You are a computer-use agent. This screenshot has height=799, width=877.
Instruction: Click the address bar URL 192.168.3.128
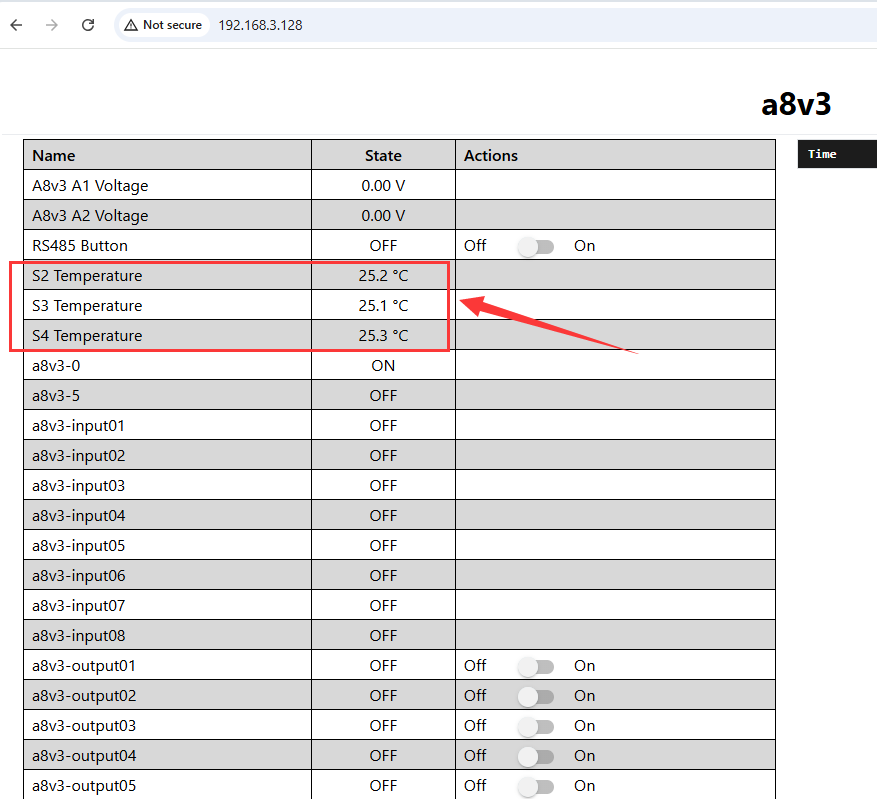260,25
